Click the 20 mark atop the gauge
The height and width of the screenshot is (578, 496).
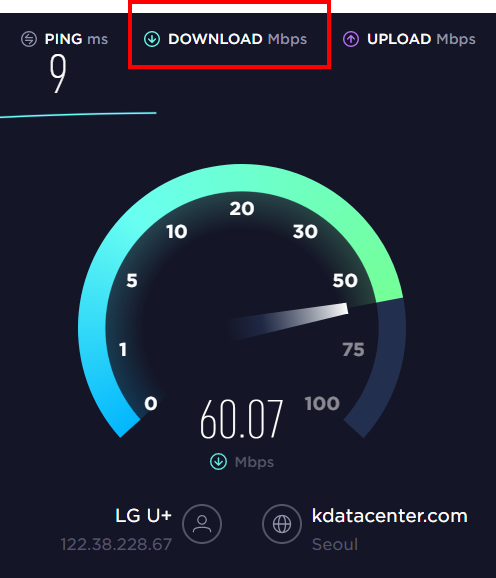(242, 209)
